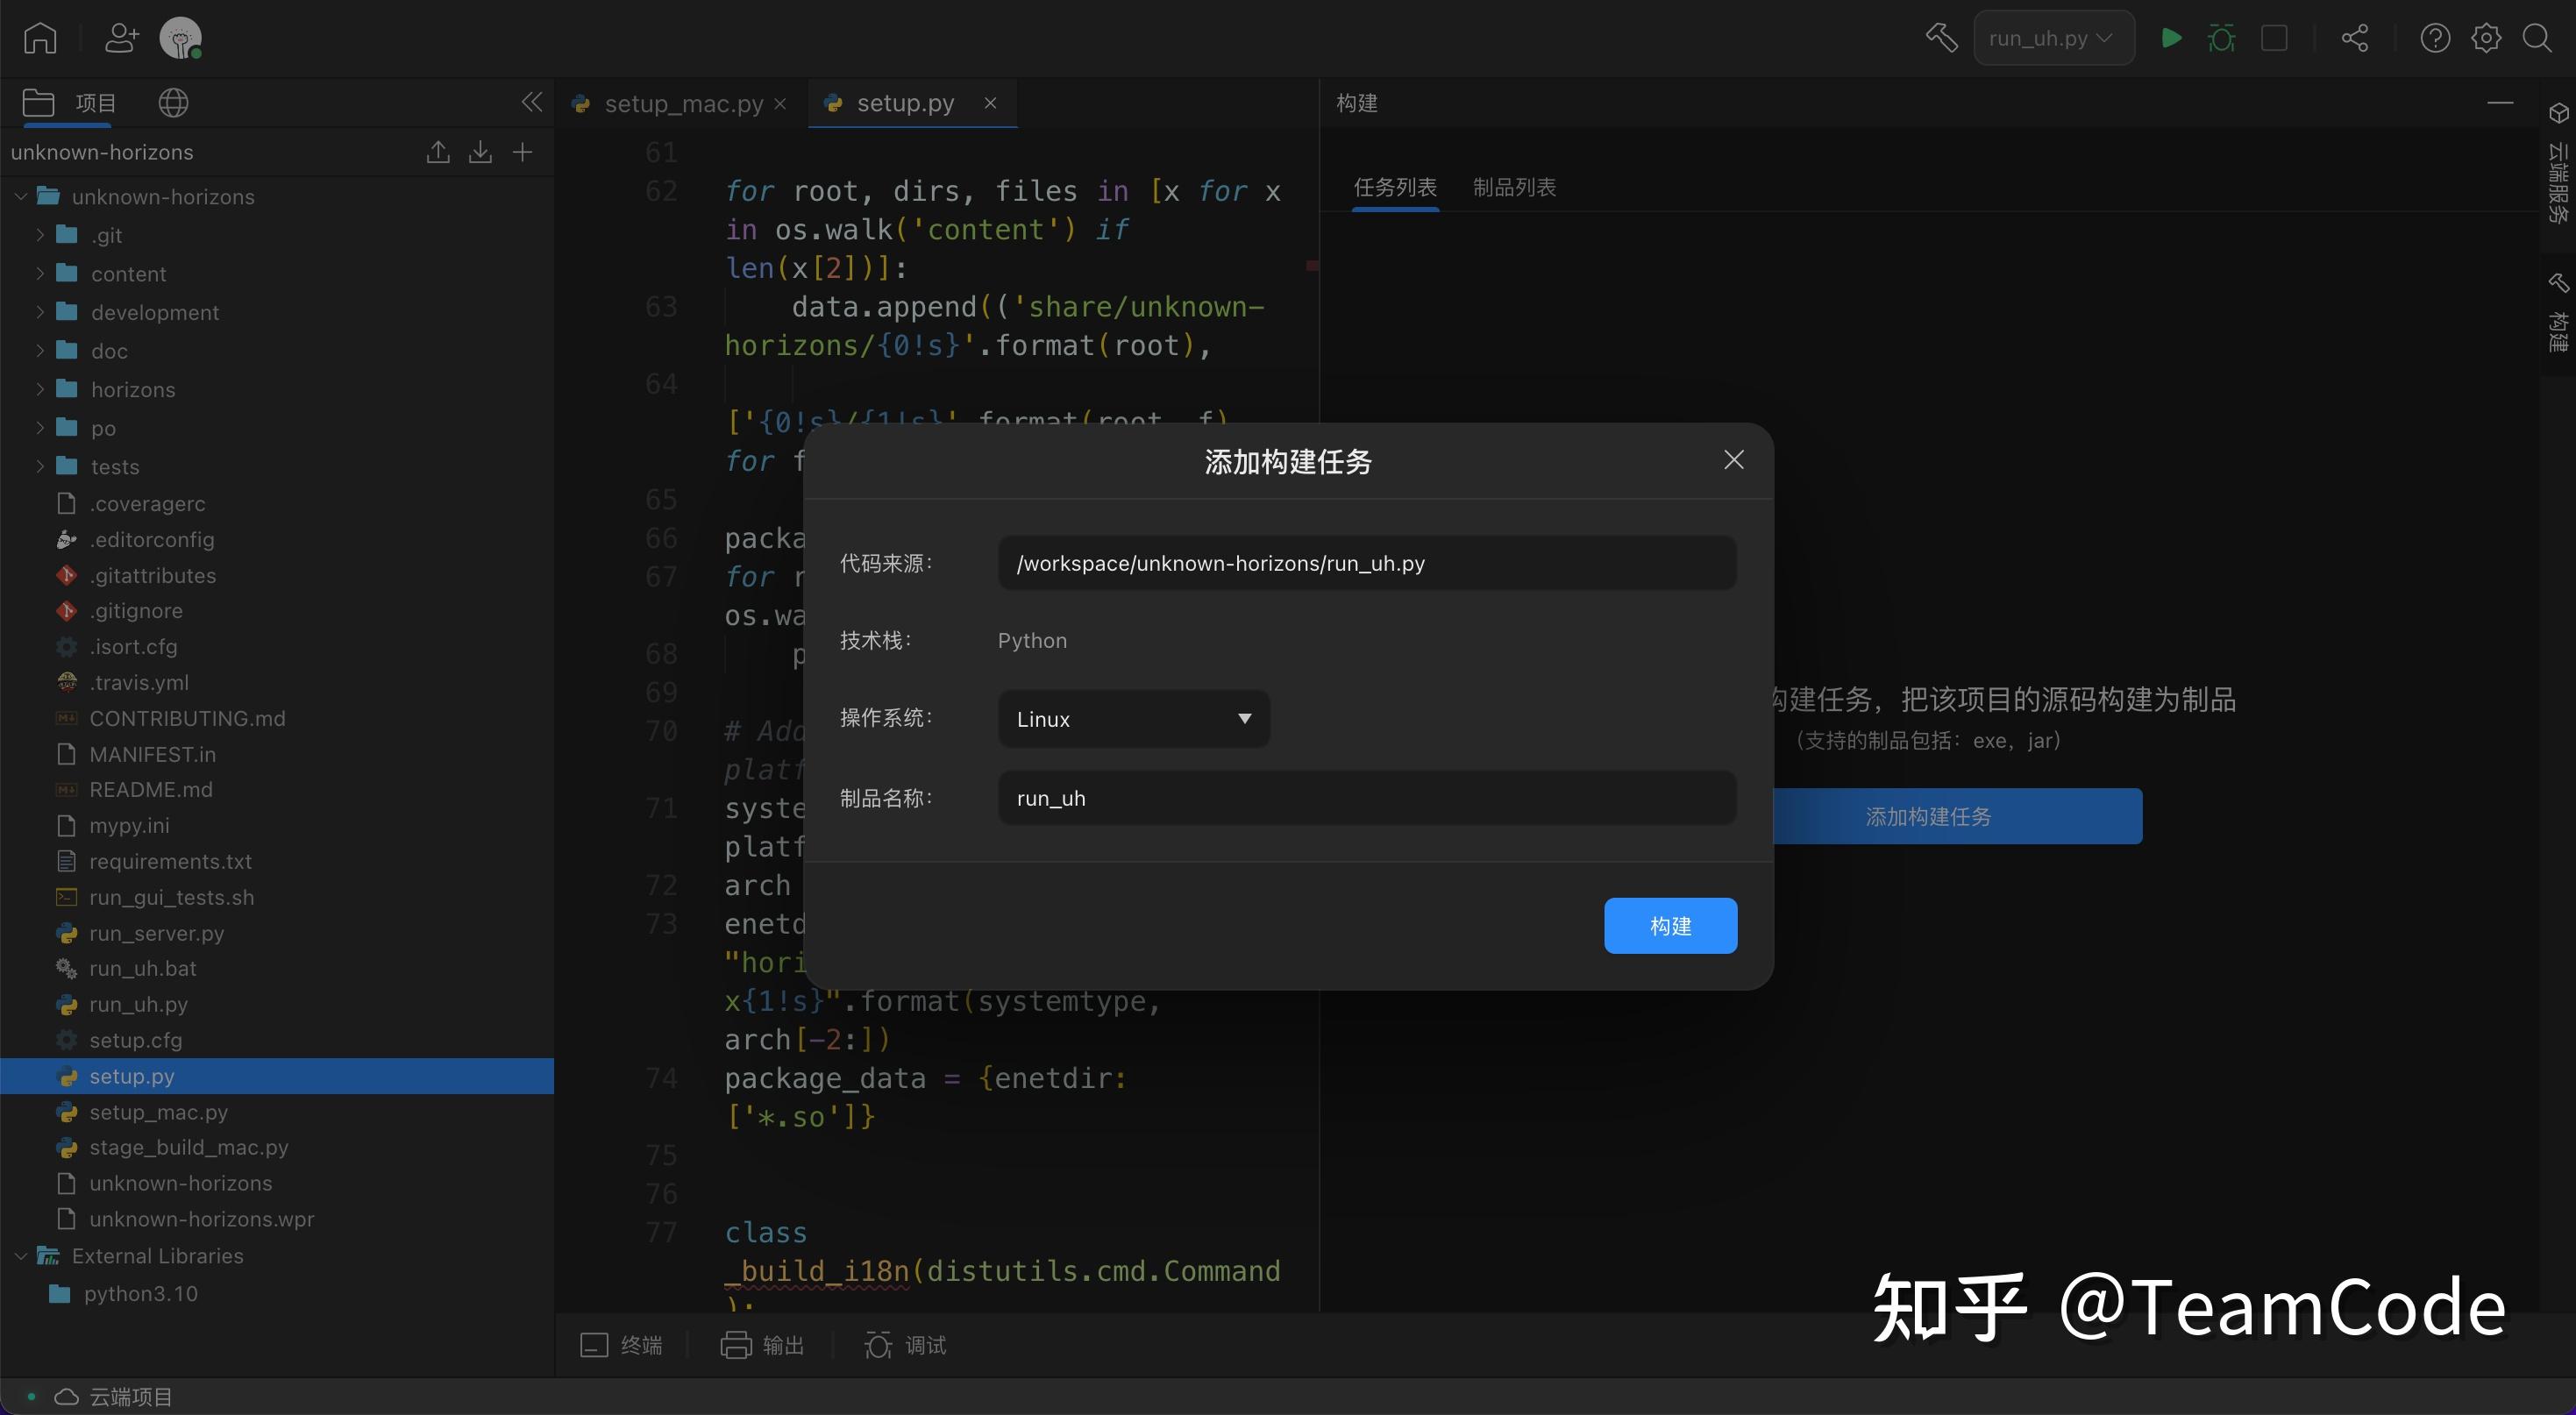Switch to the 制品列表 tab
Screen dimensions: 2576x1415
(x=1514, y=187)
